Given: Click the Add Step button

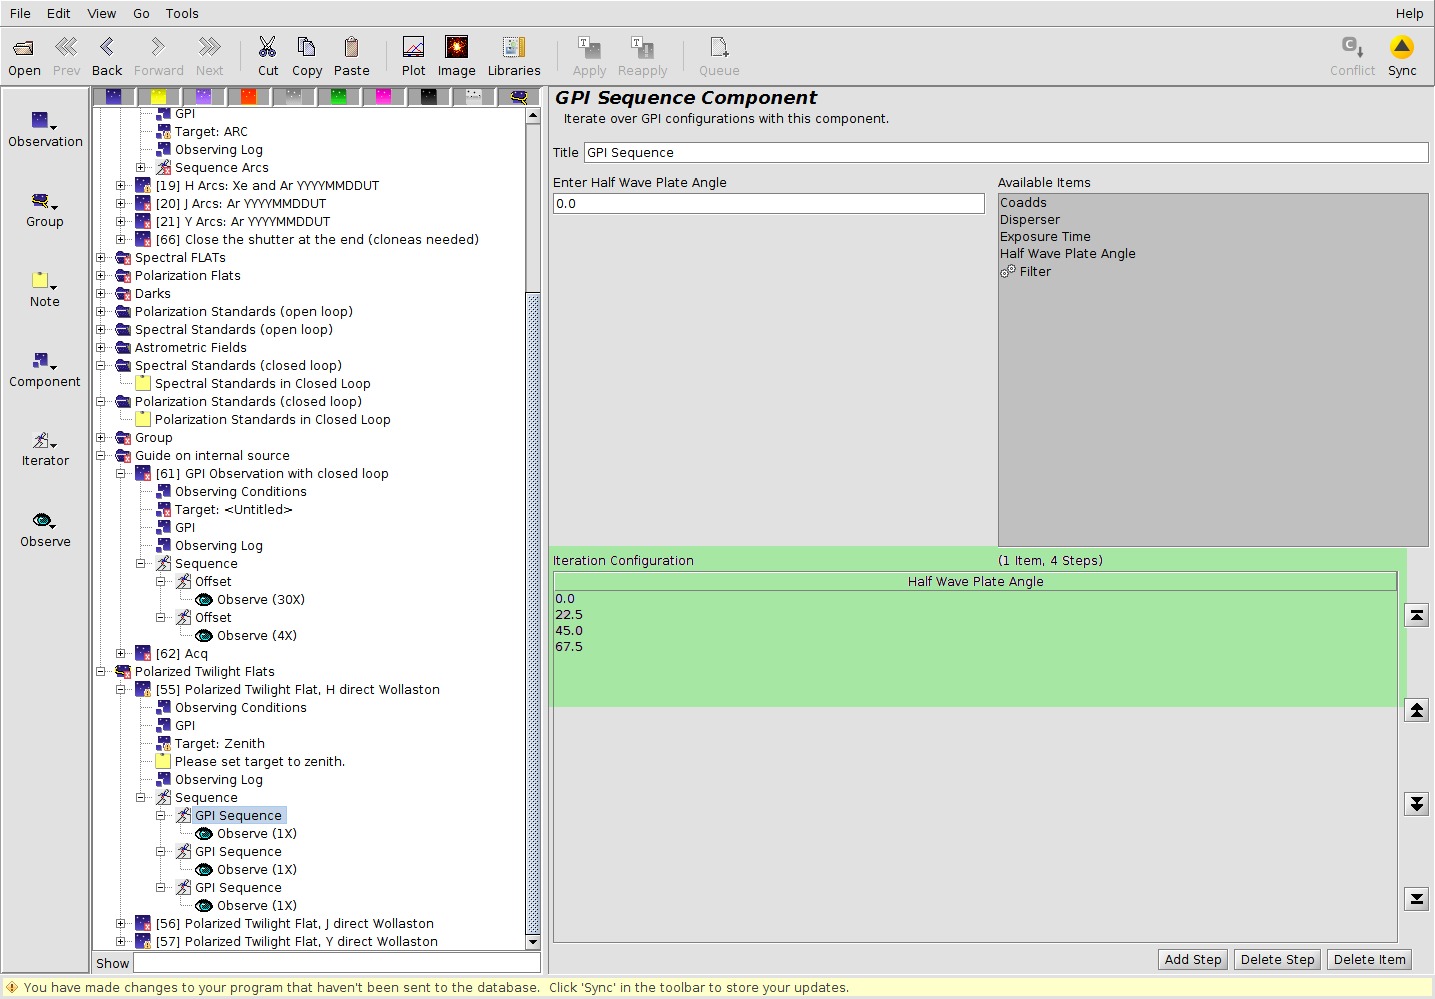Looking at the screenshot, I should click(x=1193, y=959).
